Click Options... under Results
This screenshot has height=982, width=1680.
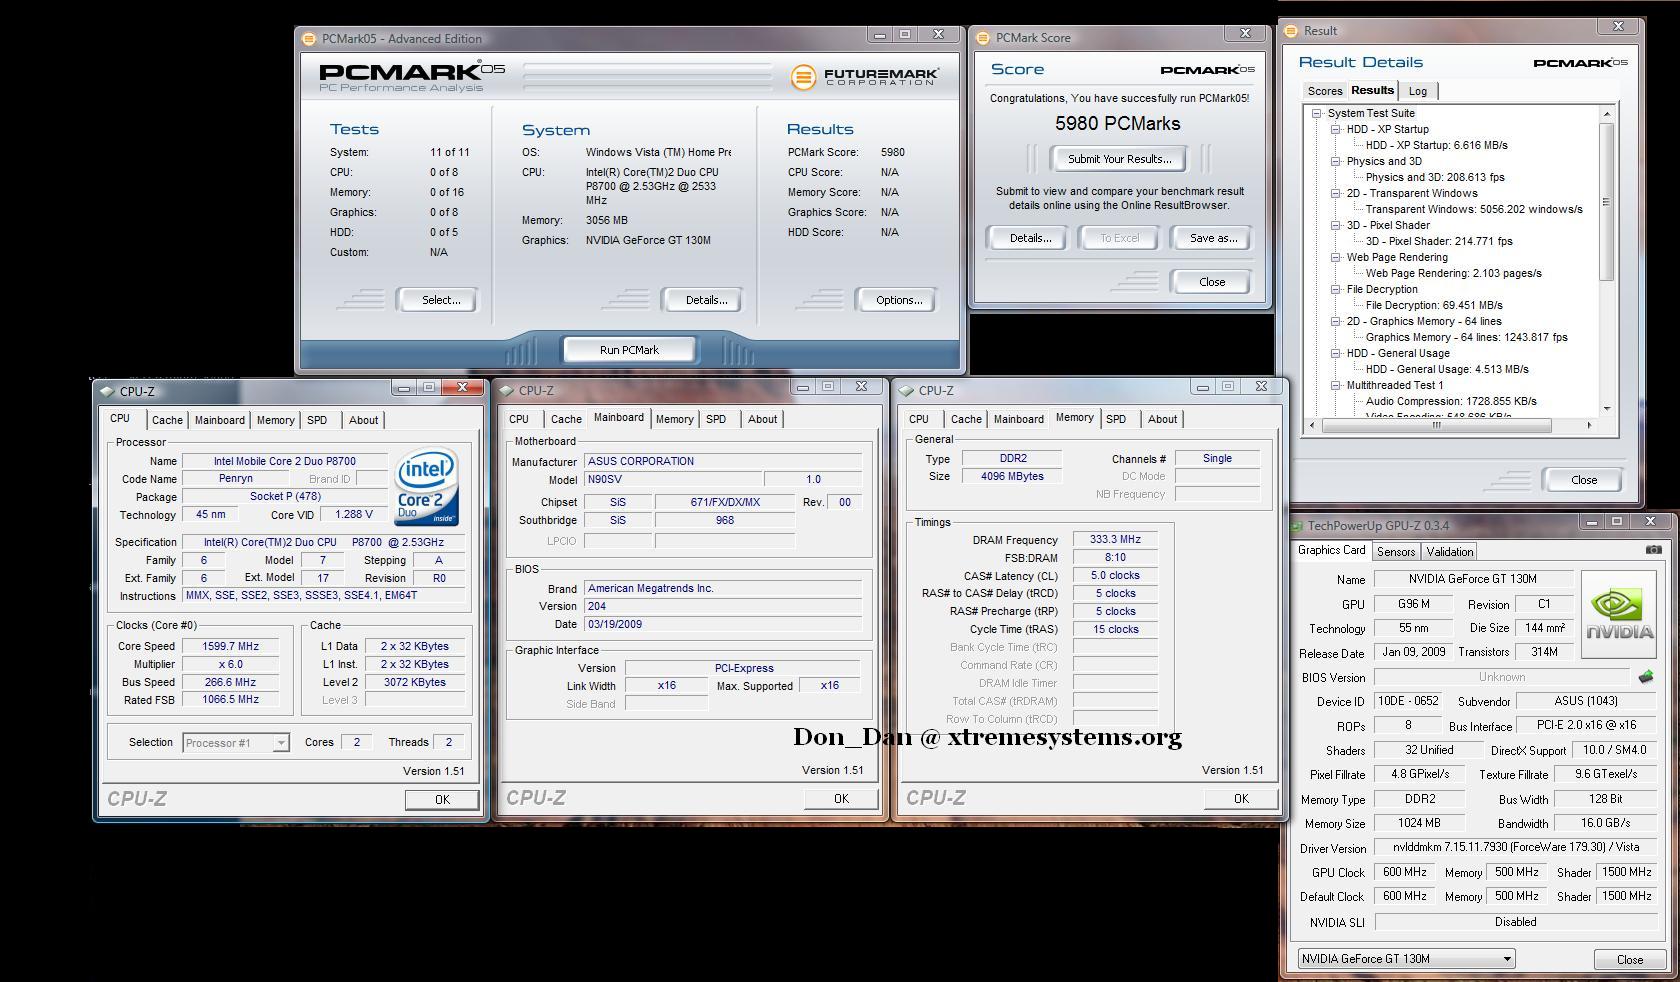898,300
